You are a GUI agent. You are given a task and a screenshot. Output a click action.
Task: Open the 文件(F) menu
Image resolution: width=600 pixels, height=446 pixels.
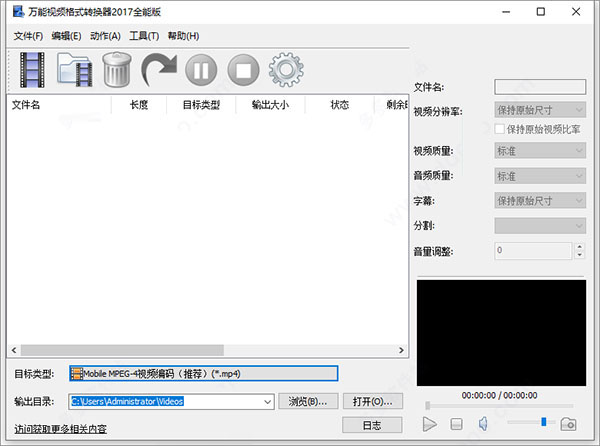(x=28, y=36)
